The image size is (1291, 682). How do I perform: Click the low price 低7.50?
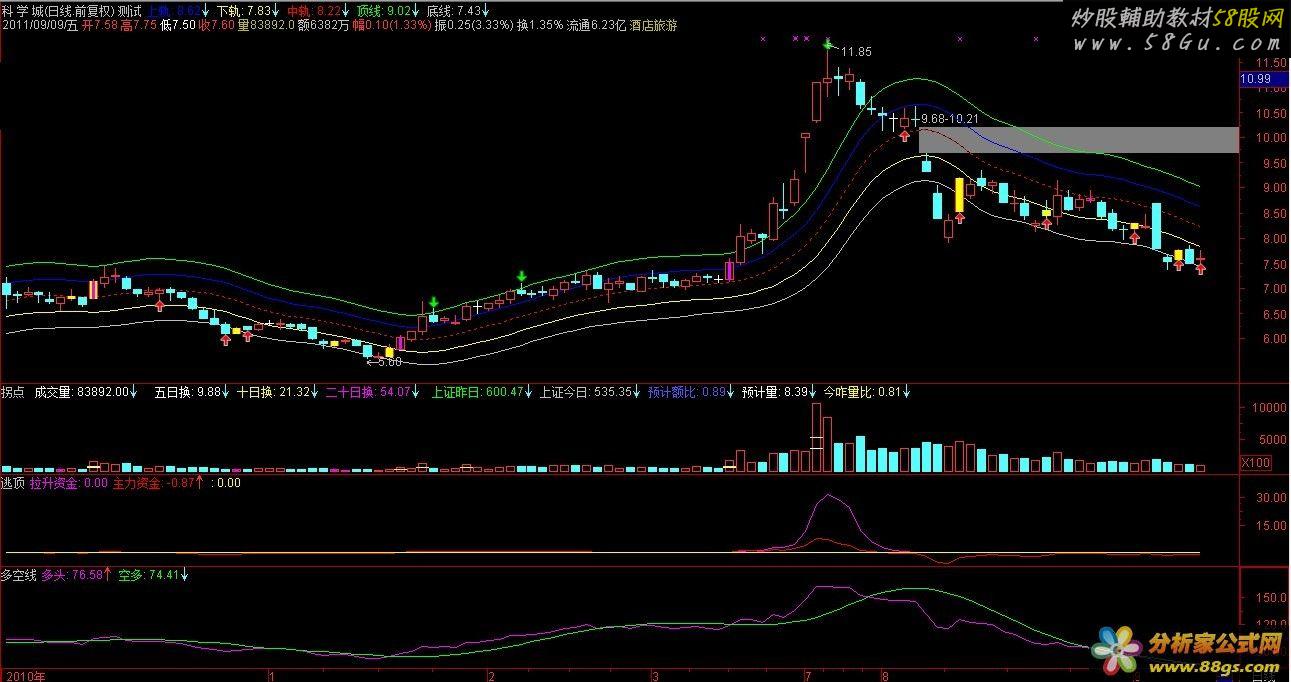tap(178, 25)
